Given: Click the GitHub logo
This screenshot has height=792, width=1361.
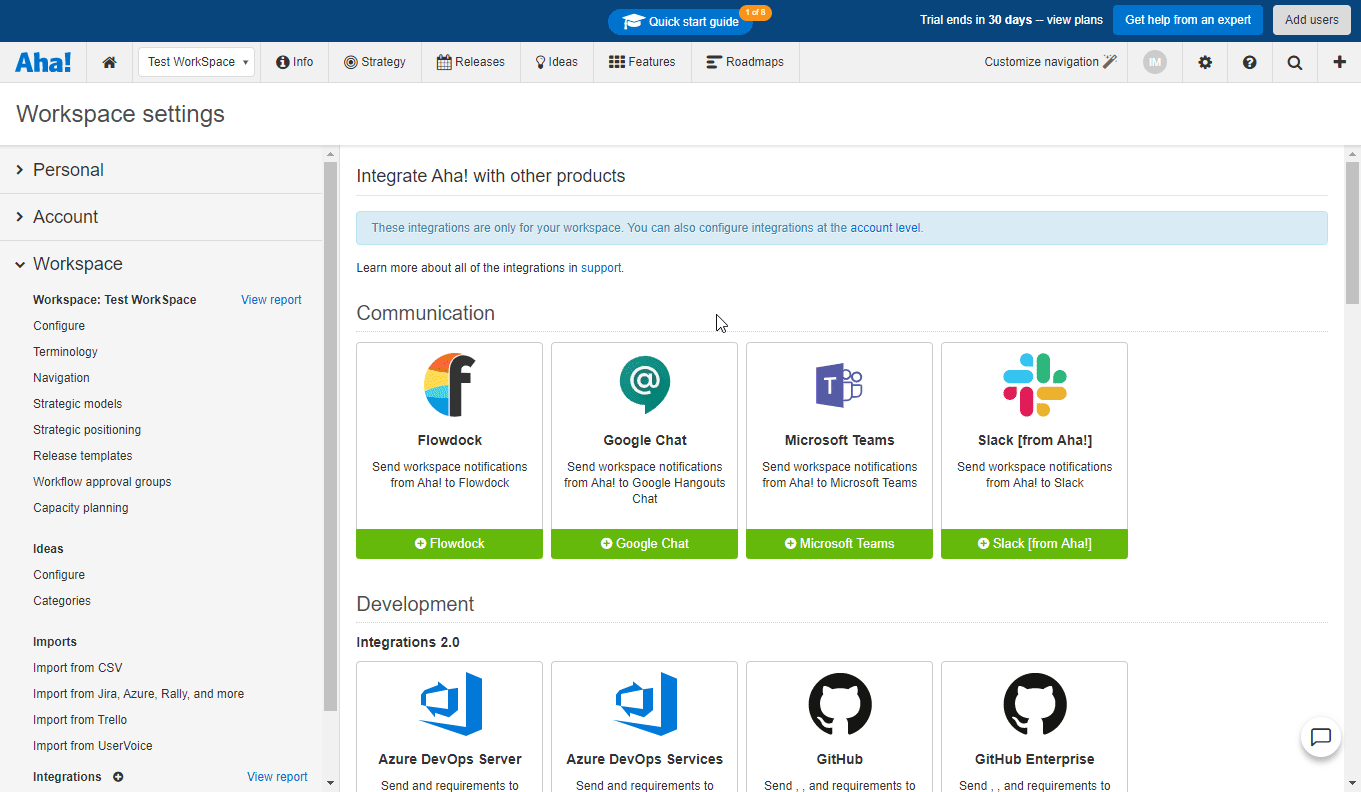Looking at the screenshot, I should [x=840, y=704].
